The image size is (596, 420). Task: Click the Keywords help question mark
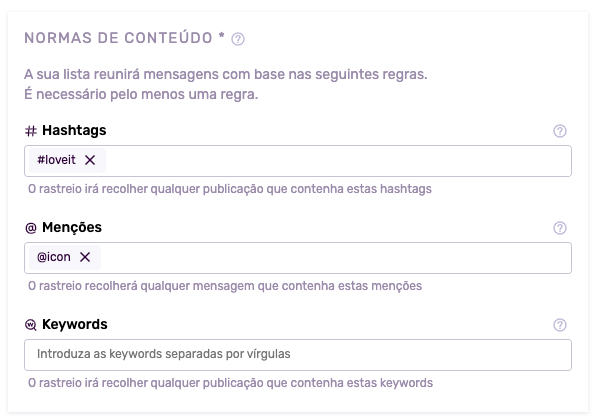point(560,325)
